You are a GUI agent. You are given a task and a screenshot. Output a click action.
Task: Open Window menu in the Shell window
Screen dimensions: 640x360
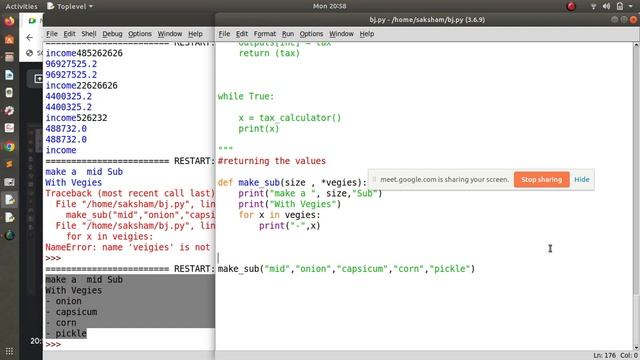click(170, 34)
